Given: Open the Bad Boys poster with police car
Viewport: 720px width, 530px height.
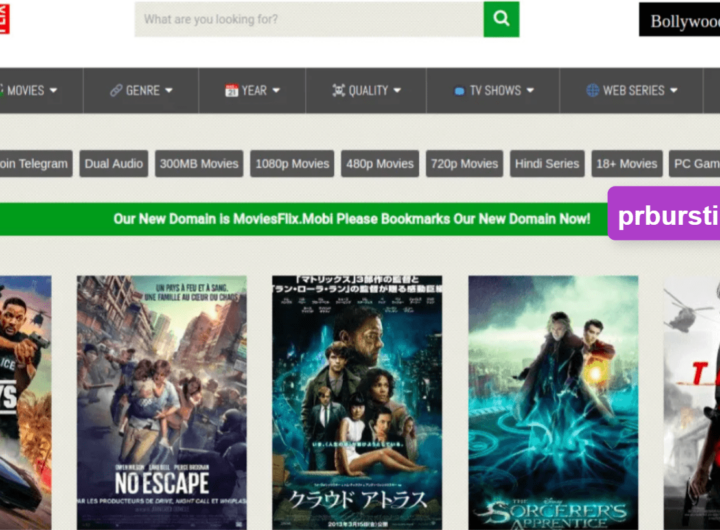Looking at the screenshot, I should coord(26,402).
